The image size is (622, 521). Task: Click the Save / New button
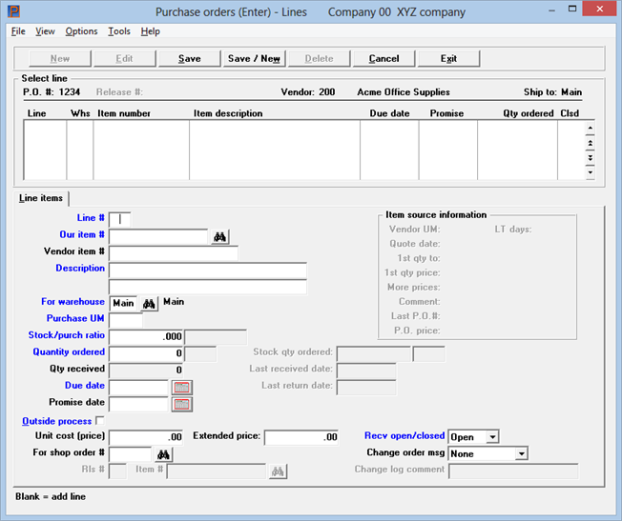pyautogui.click(x=254, y=59)
